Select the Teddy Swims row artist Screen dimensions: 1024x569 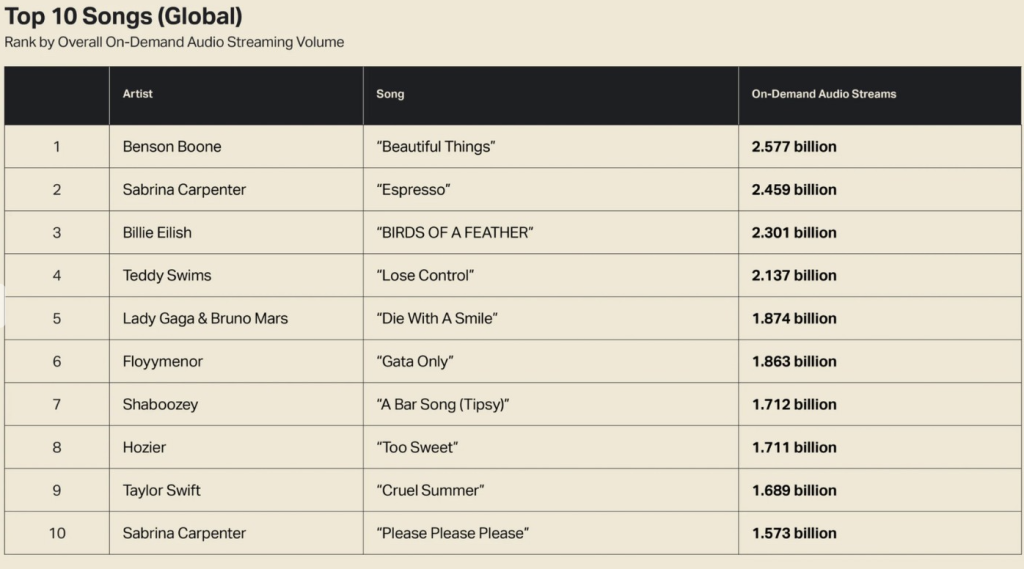point(167,276)
